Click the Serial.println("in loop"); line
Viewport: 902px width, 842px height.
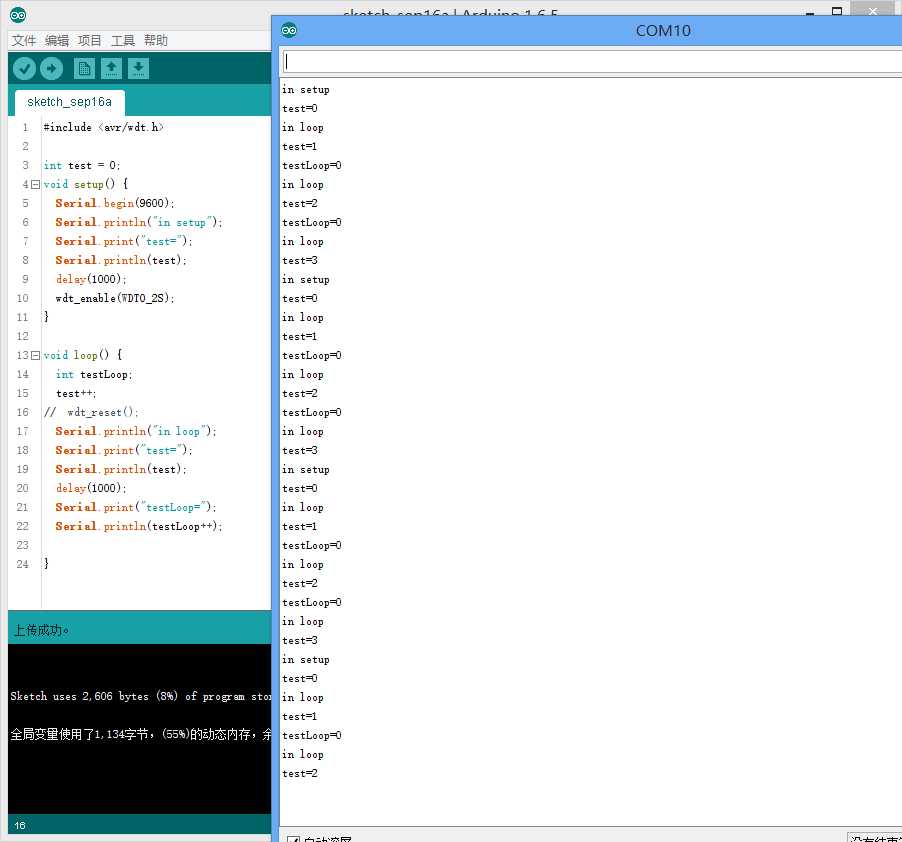[136, 431]
